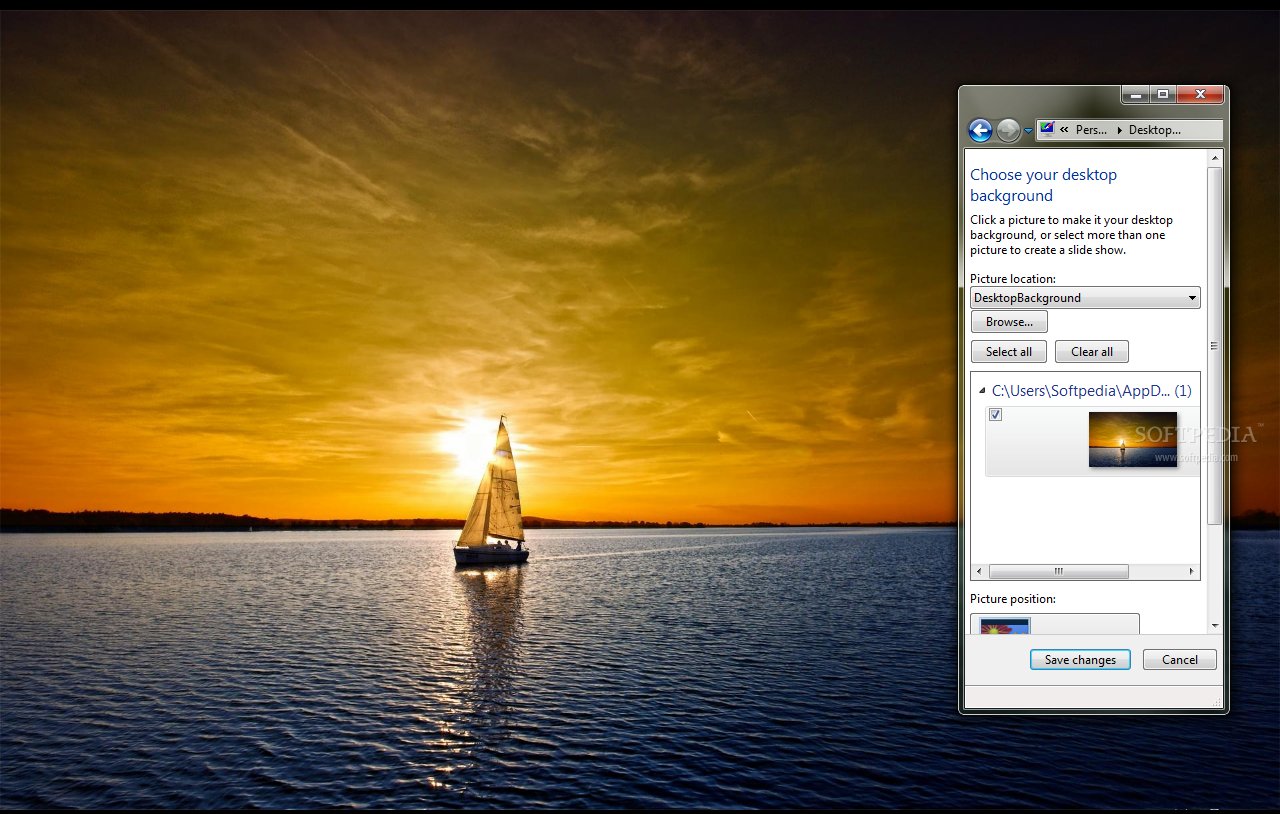Click the horizontal scrollbar thumb in picture list
The image size is (1280, 814).
pyautogui.click(x=1059, y=572)
